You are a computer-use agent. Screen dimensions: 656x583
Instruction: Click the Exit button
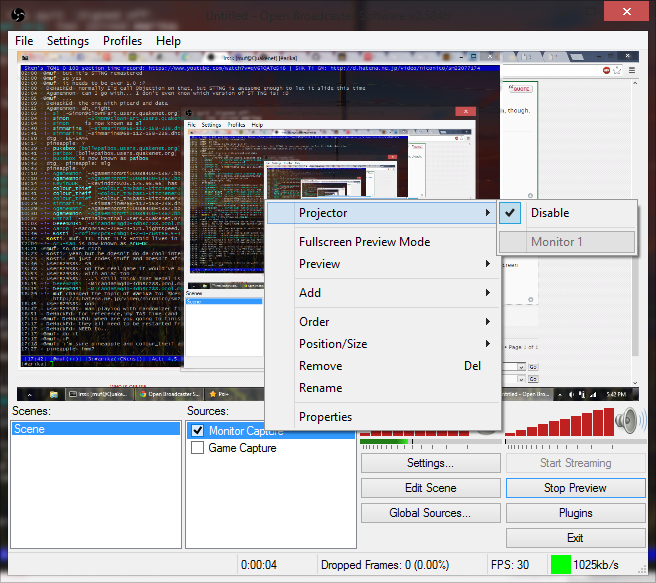575,538
